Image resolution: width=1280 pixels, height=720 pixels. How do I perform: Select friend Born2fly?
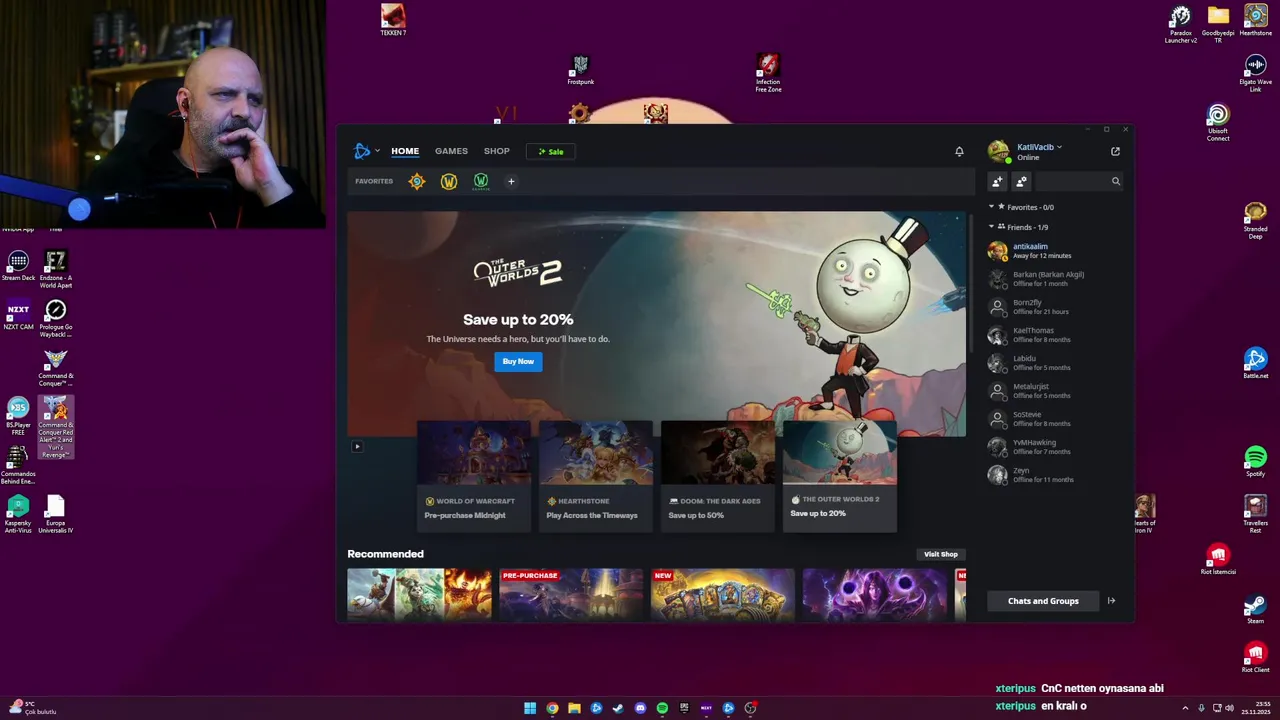click(x=1055, y=307)
